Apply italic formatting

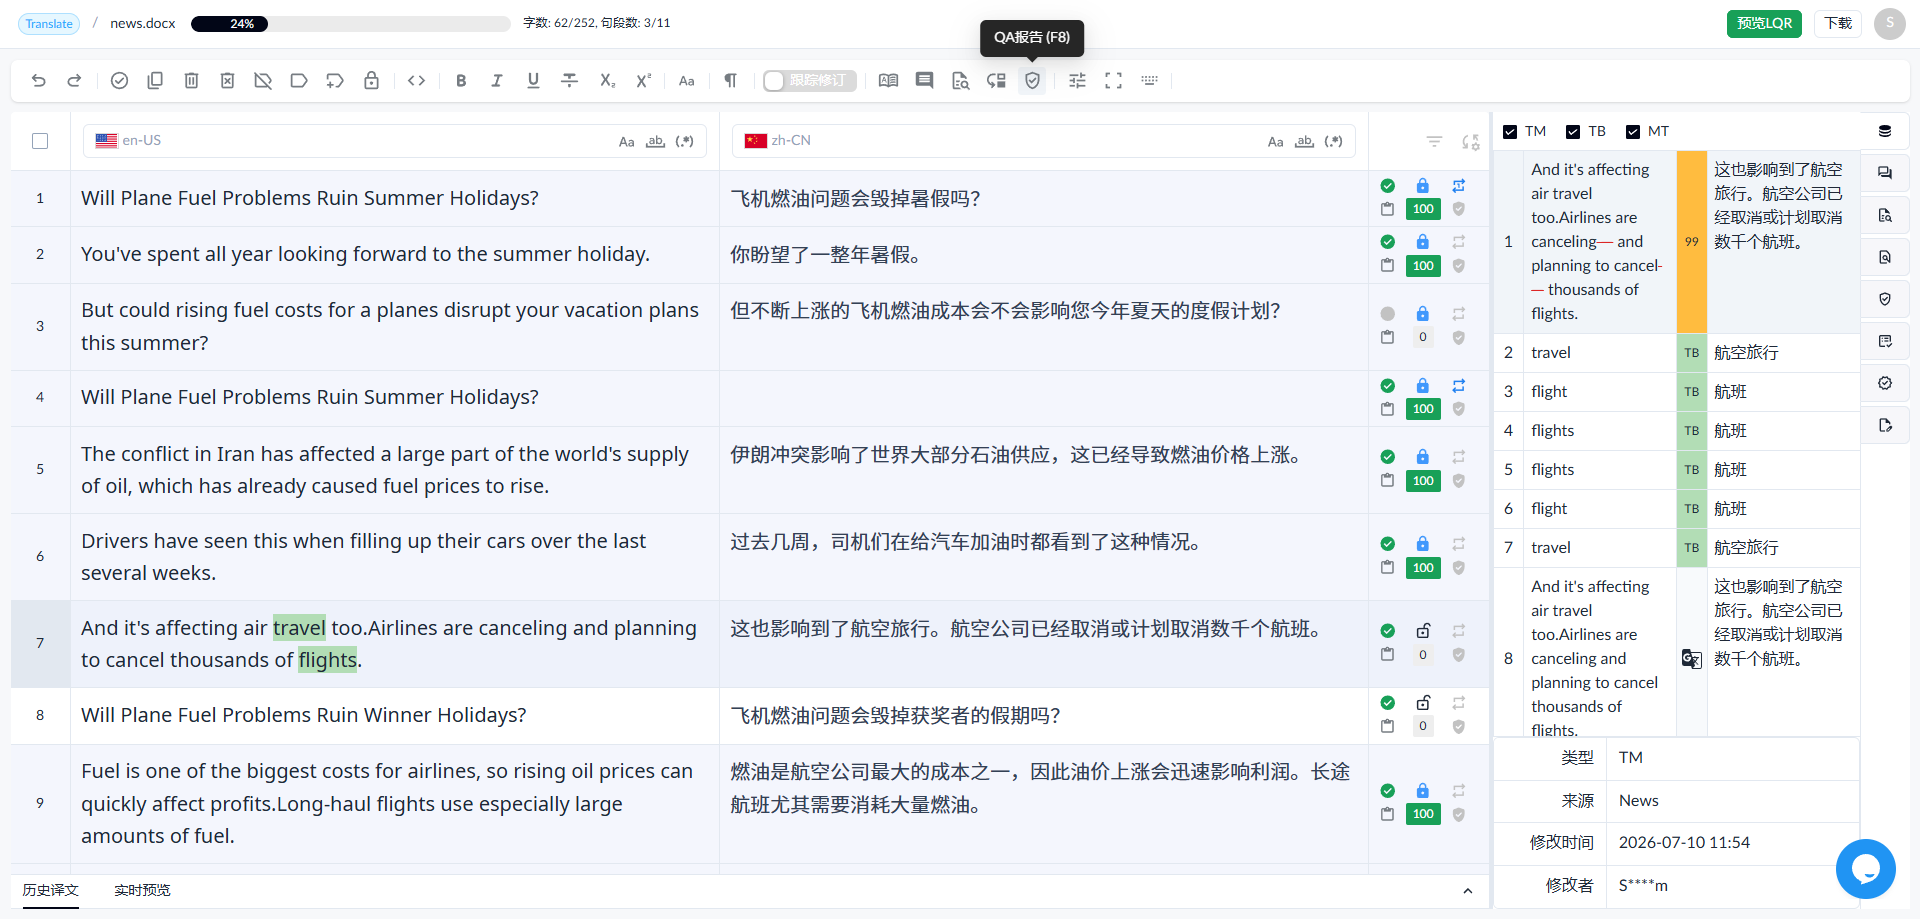(497, 81)
